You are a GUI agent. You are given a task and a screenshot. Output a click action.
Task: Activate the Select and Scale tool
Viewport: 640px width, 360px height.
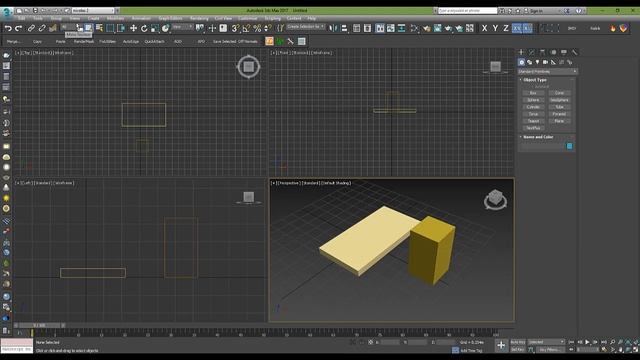155,28
